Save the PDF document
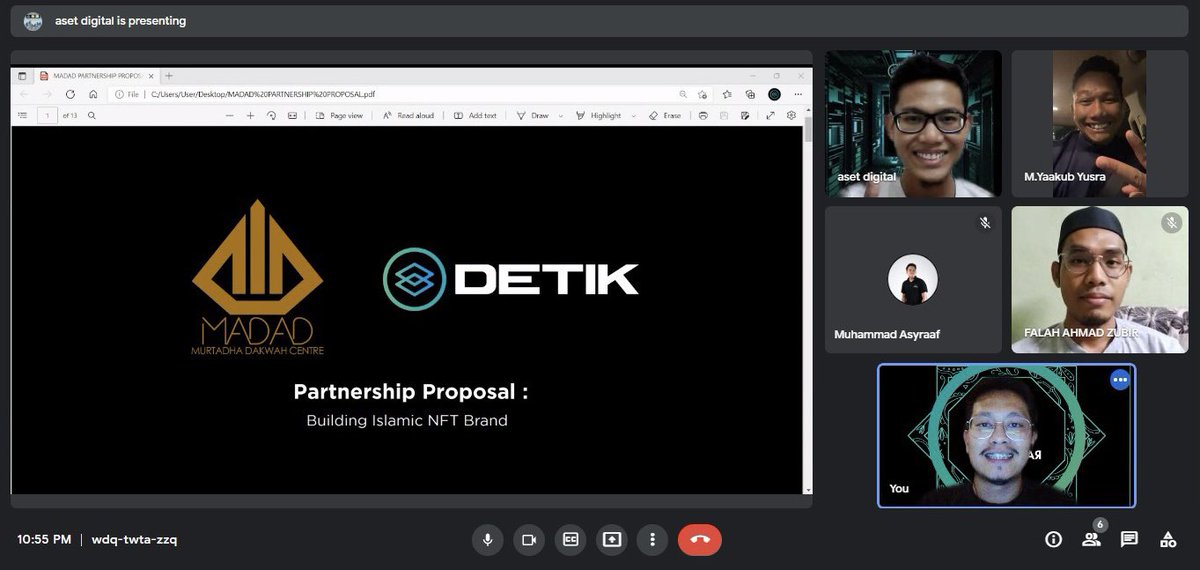Viewport: 1200px width, 570px height. click(724, 116)
